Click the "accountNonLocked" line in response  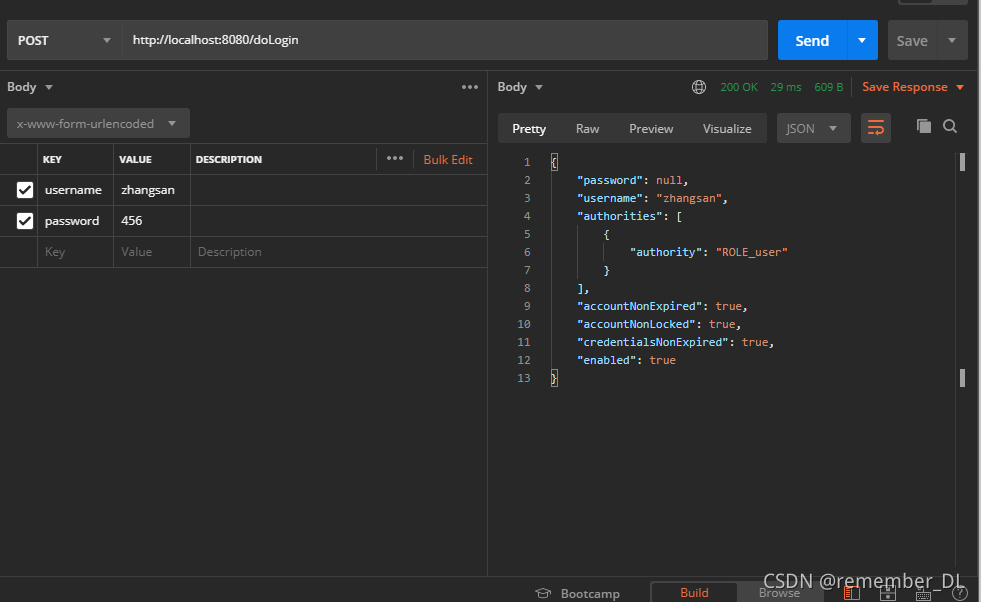point(659,324)
